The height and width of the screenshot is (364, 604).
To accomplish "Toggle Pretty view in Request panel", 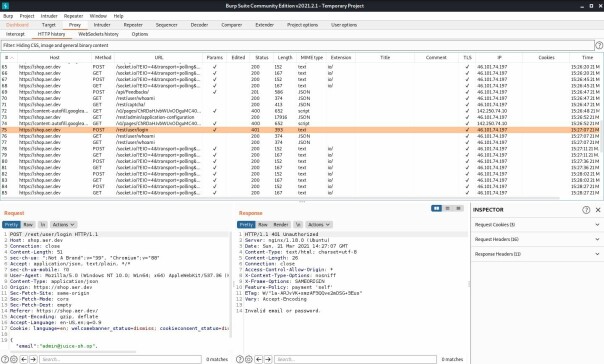I will coord(12,224).
